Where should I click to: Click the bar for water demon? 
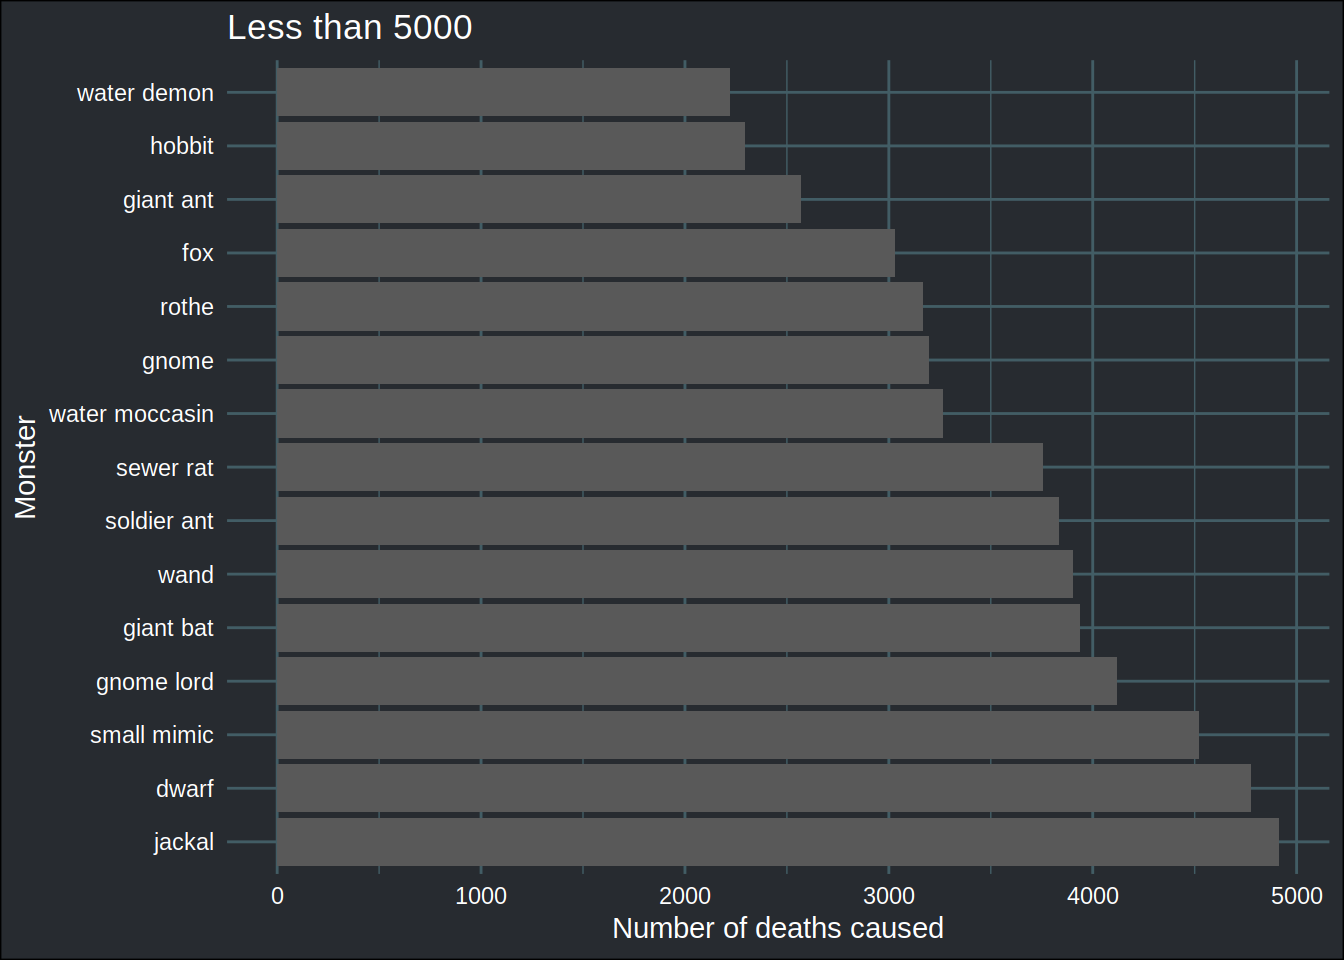[503, 92]
